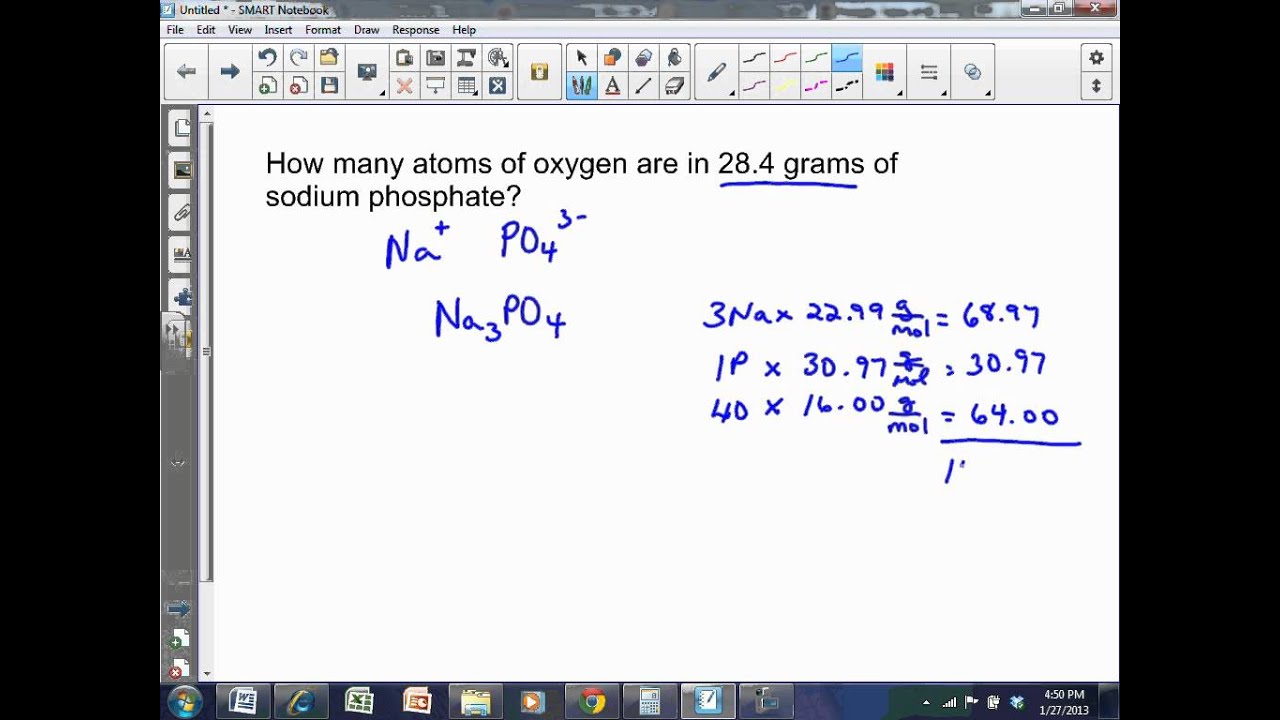Image resolution: width=1280 pixels, height=720 pixels.
Task: Open Excel from taskbar
Action: tap(359, 702)
